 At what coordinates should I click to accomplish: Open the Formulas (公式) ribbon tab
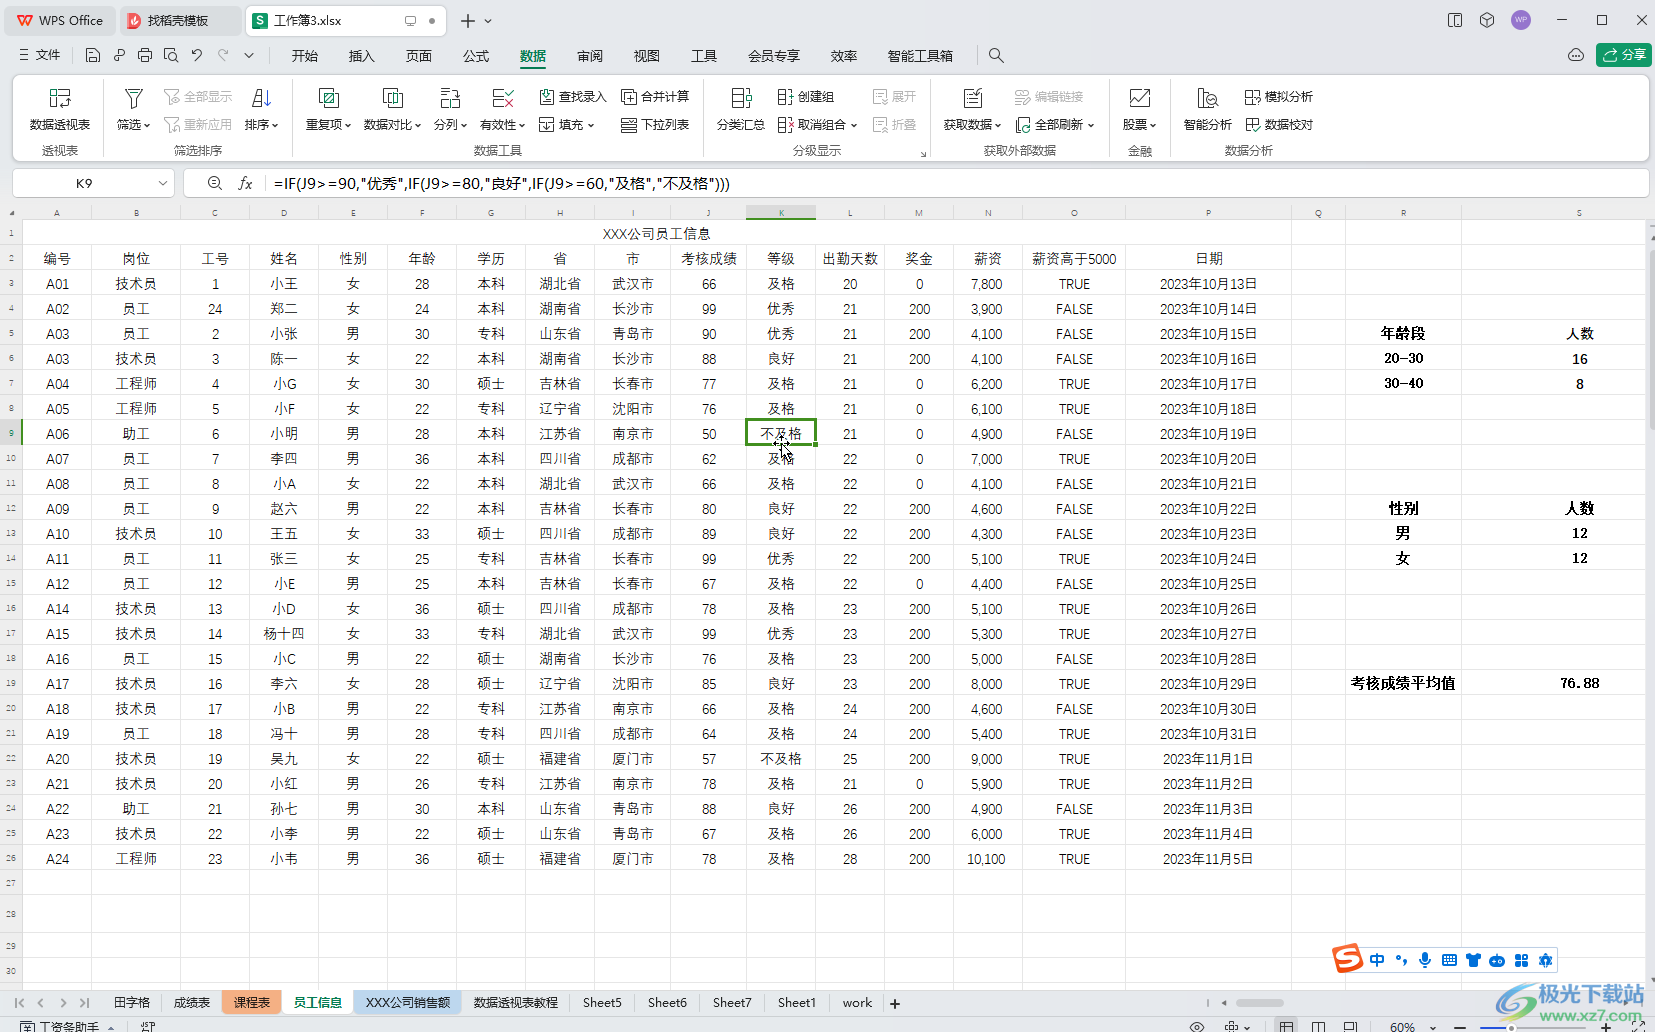pos(476,56)
